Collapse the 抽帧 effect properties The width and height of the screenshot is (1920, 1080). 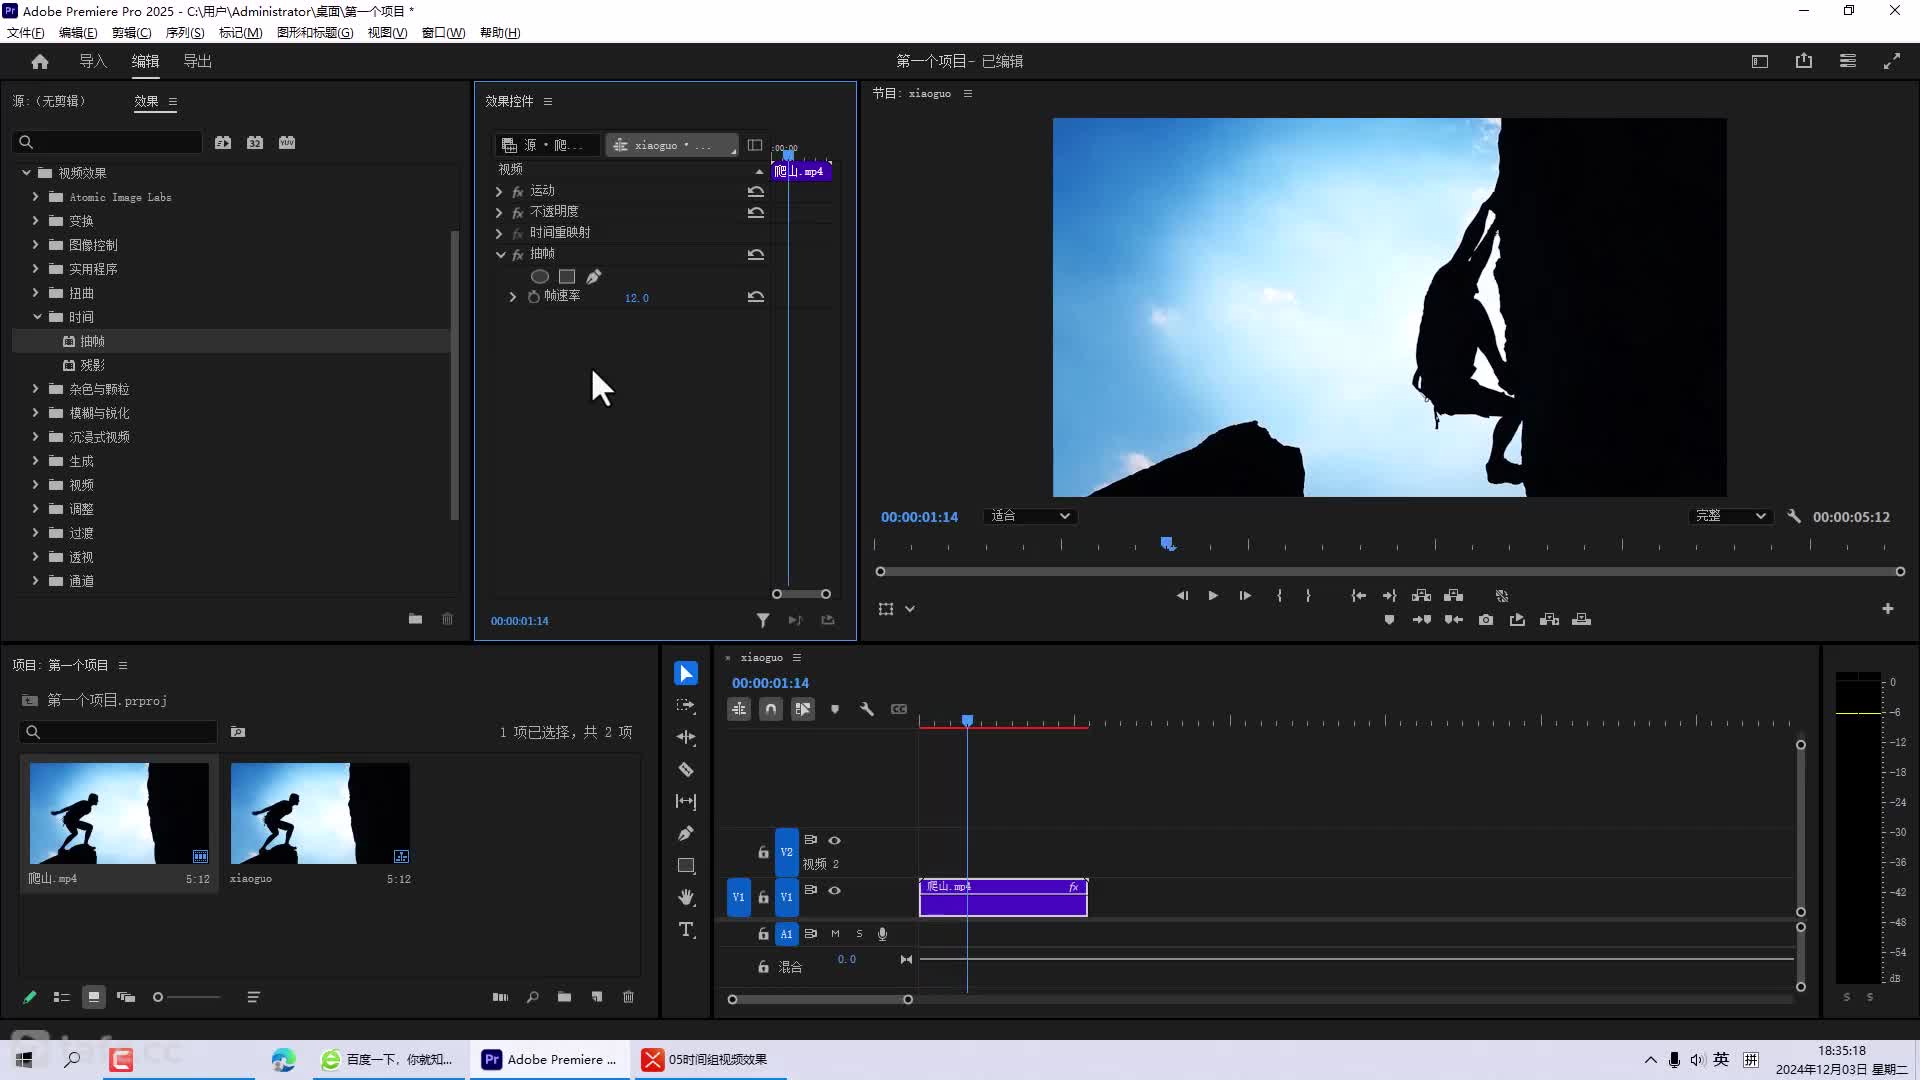click(500, 254)
